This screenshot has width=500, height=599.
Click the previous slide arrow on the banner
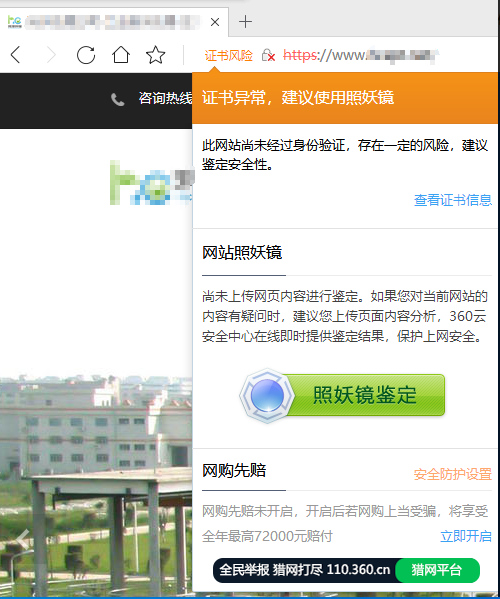coord(23,539)
